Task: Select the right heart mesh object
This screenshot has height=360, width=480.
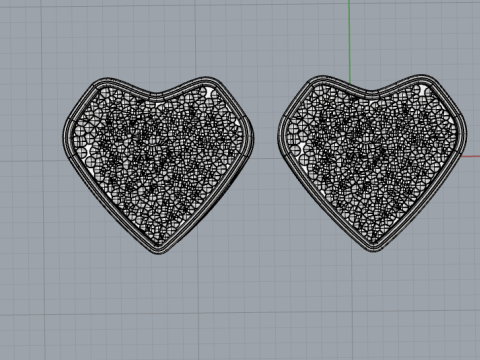Action: pyautogui.click(x=372, y=163)
